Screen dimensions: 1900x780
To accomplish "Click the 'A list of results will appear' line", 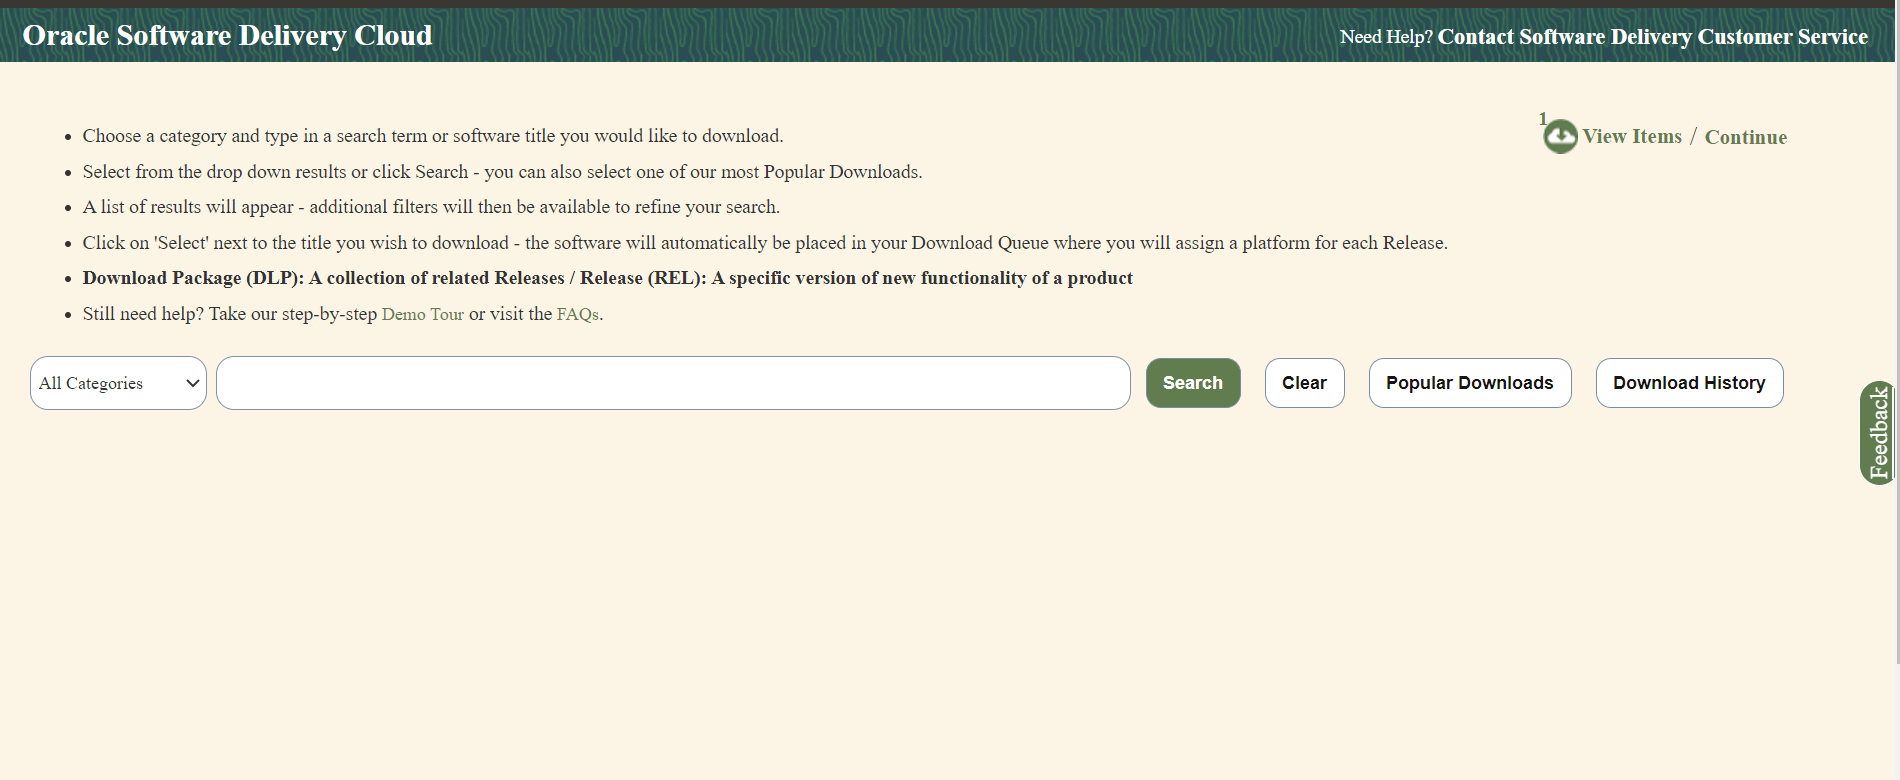I will pos(431,207).
